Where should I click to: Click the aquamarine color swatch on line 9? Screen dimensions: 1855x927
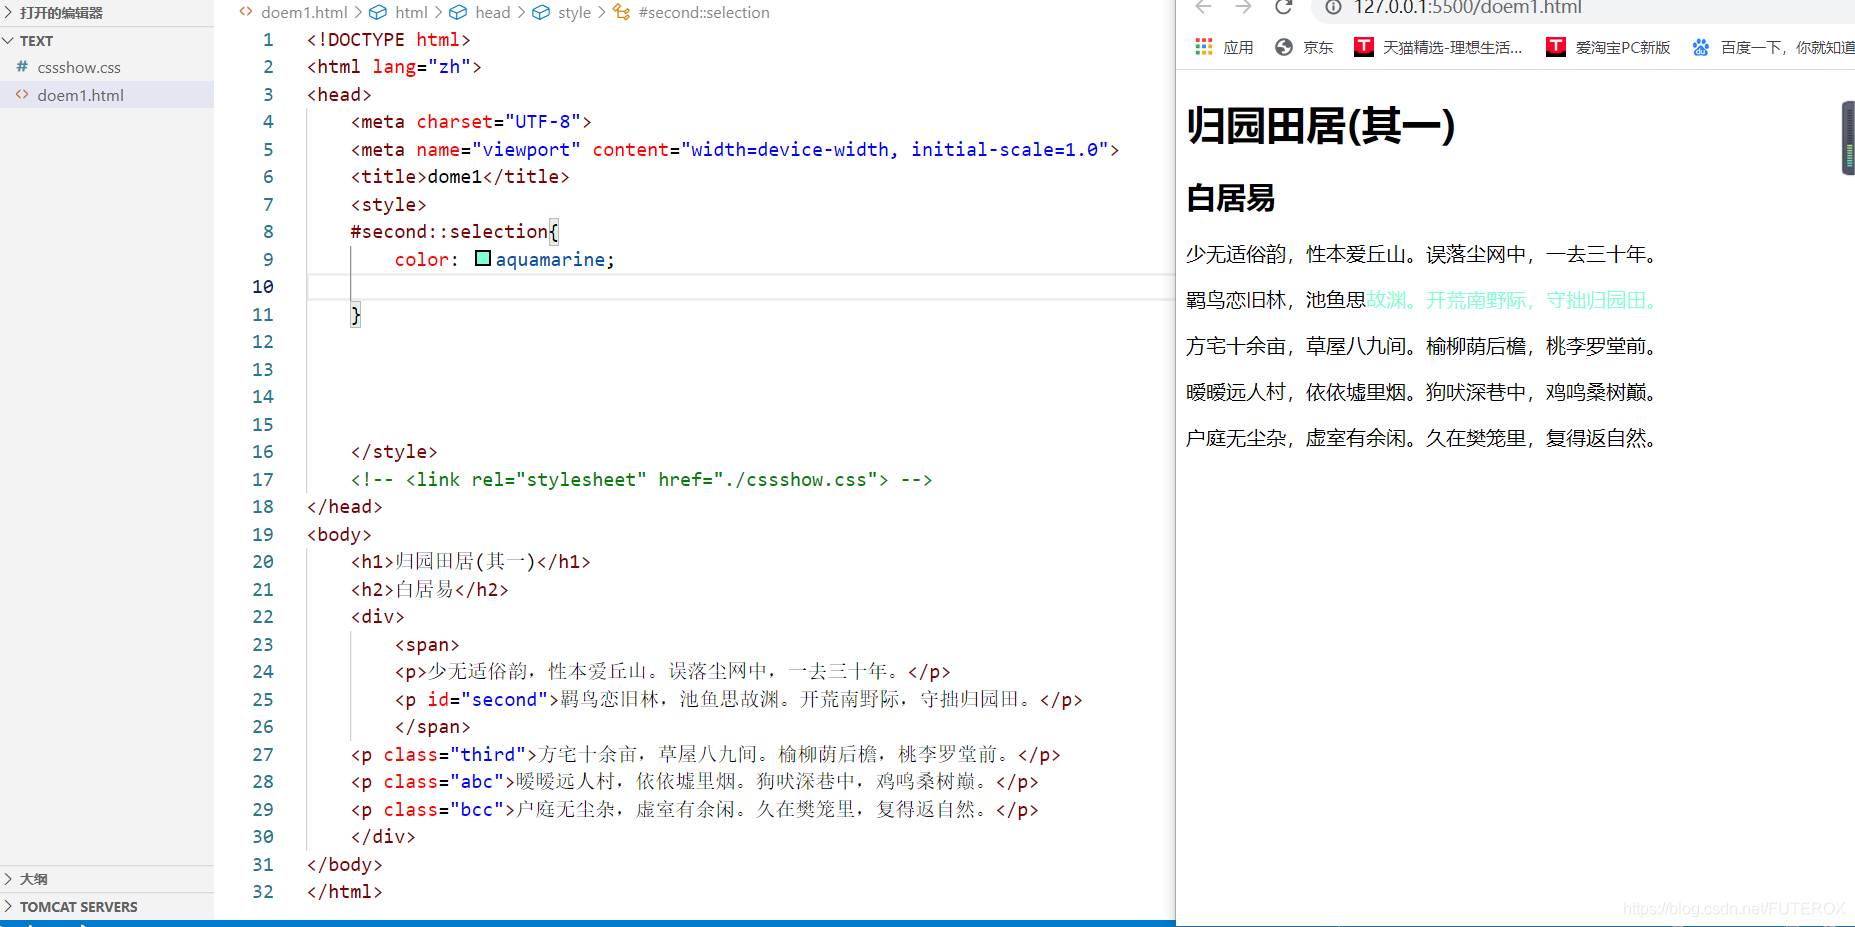pyautogui.click(x=483, y=258)
